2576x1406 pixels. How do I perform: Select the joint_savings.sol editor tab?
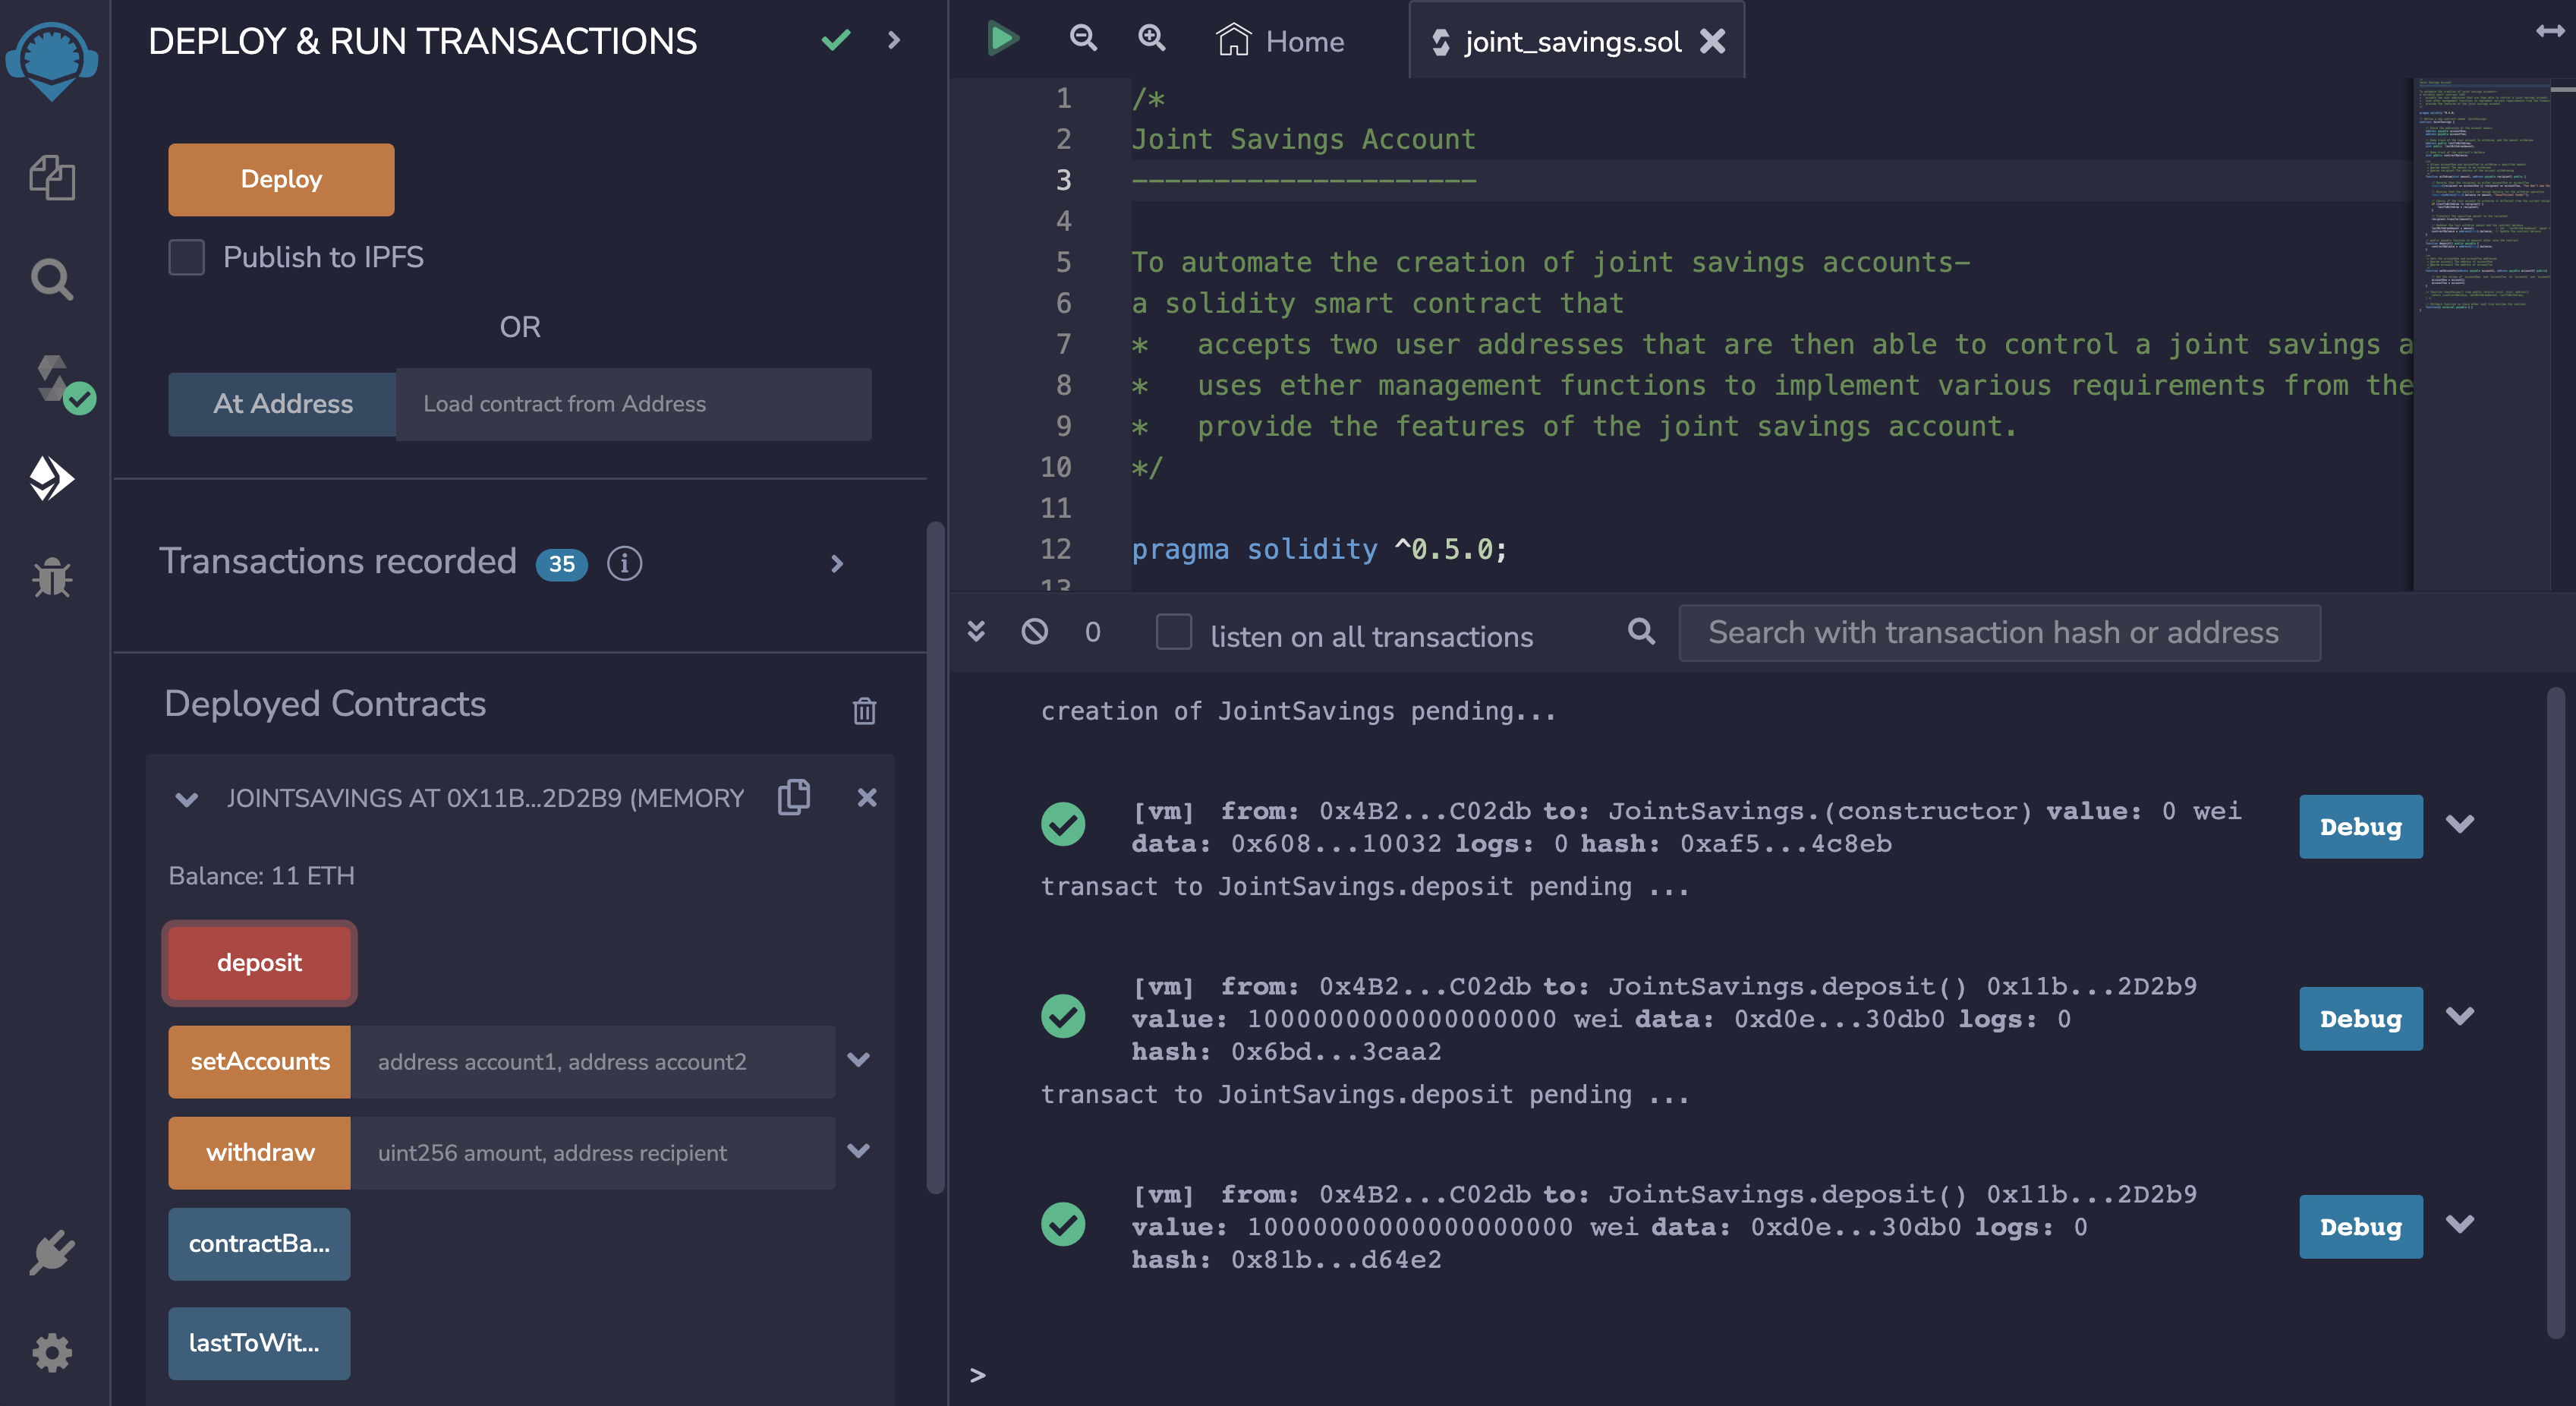1571,42
